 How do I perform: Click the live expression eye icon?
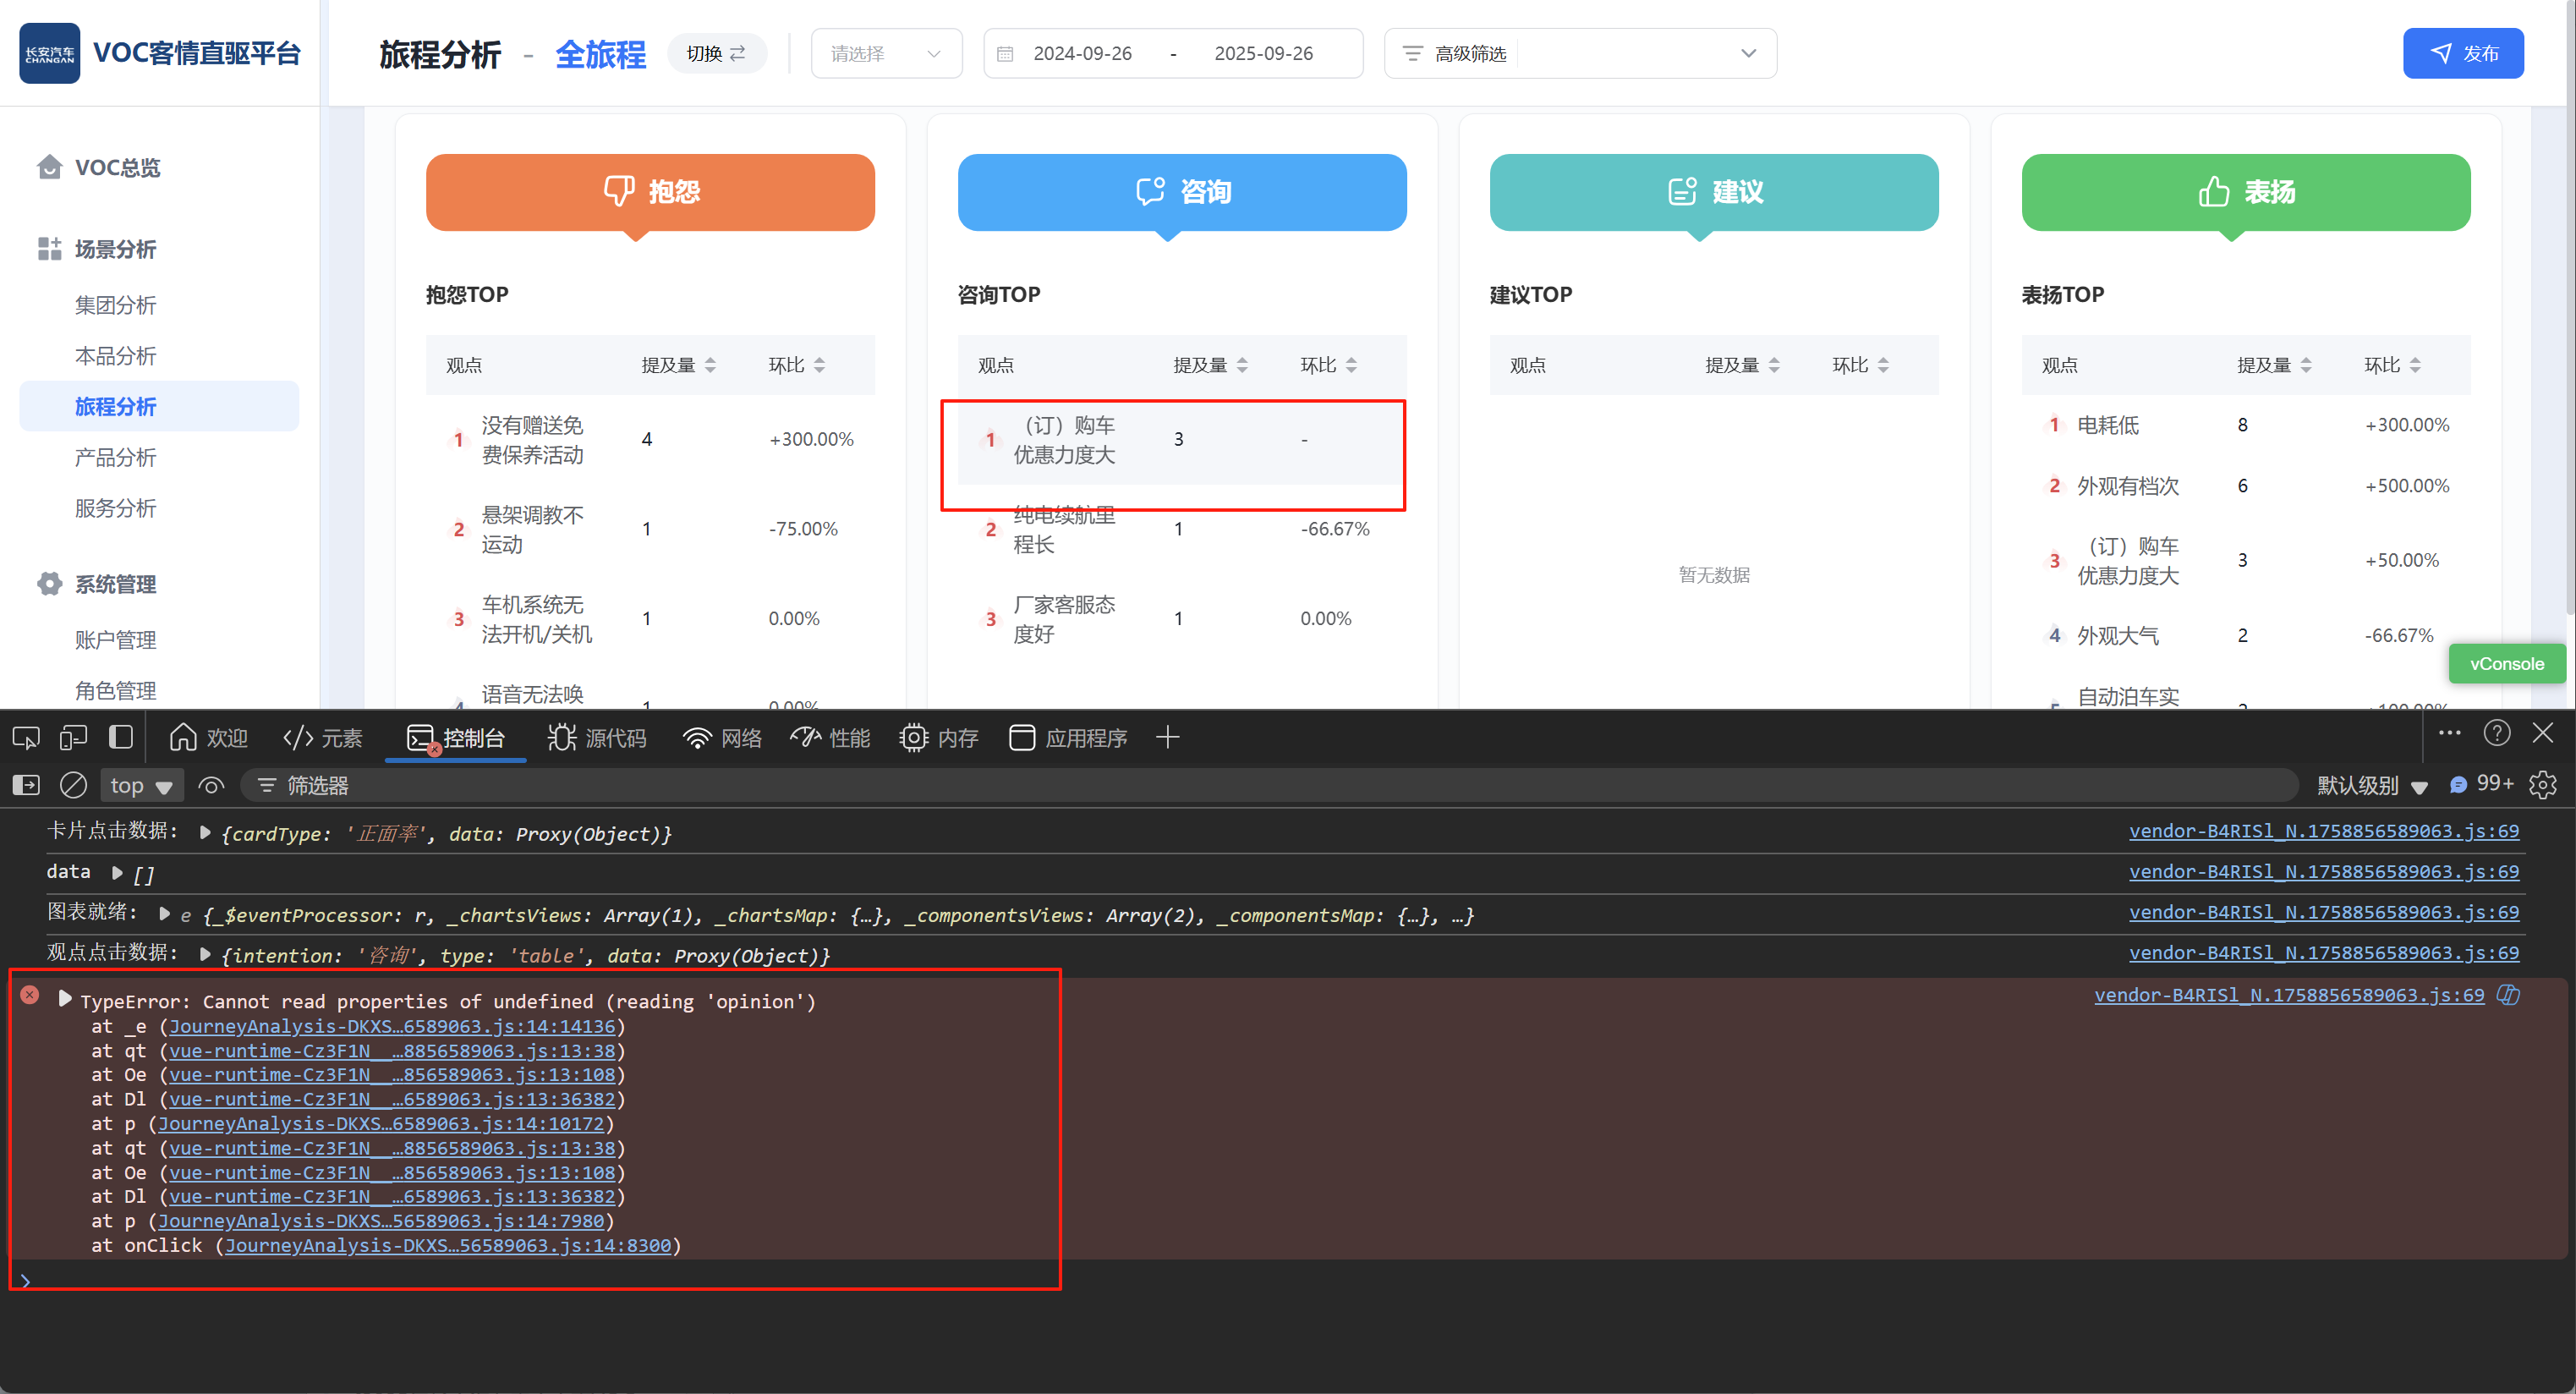(211, 785)
